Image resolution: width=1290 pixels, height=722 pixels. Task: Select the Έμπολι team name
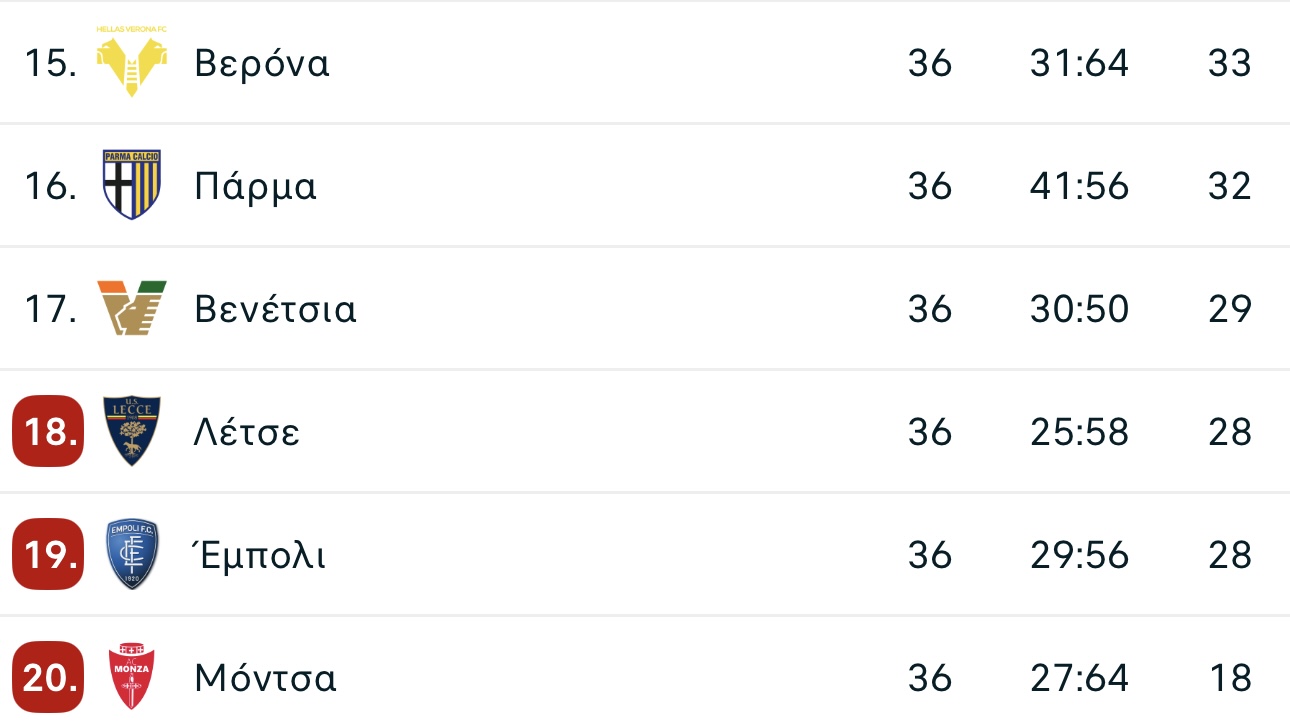point(260,555)
